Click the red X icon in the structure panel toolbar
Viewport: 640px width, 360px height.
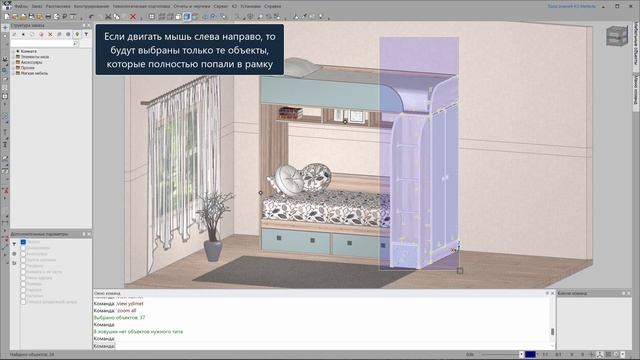pos(50,34)
